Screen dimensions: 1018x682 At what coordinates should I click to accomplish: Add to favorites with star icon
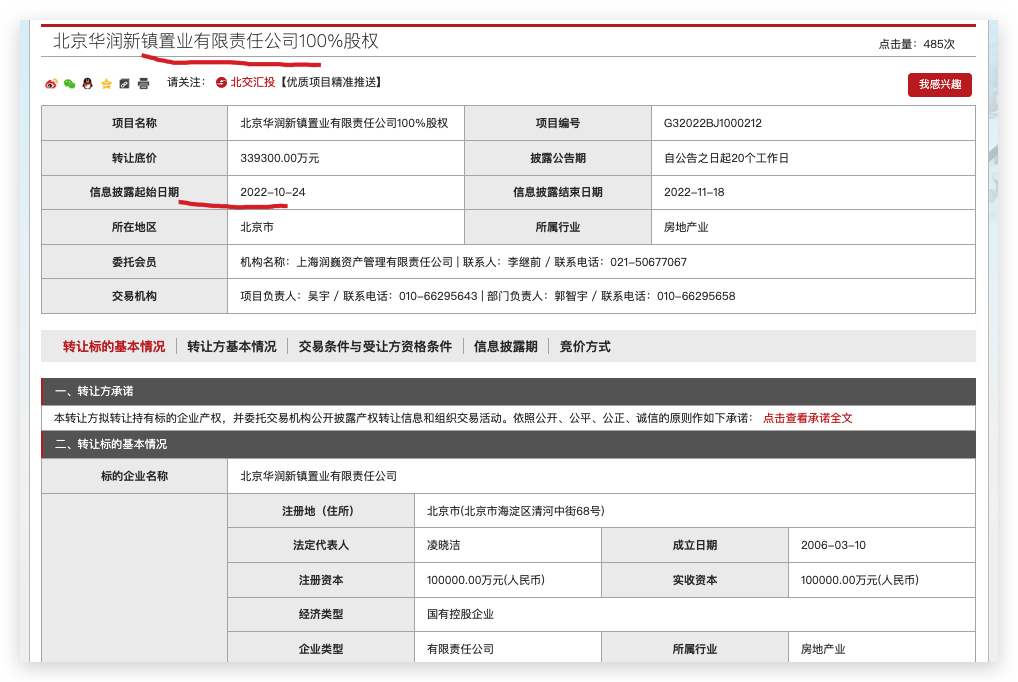click(106, 84)
